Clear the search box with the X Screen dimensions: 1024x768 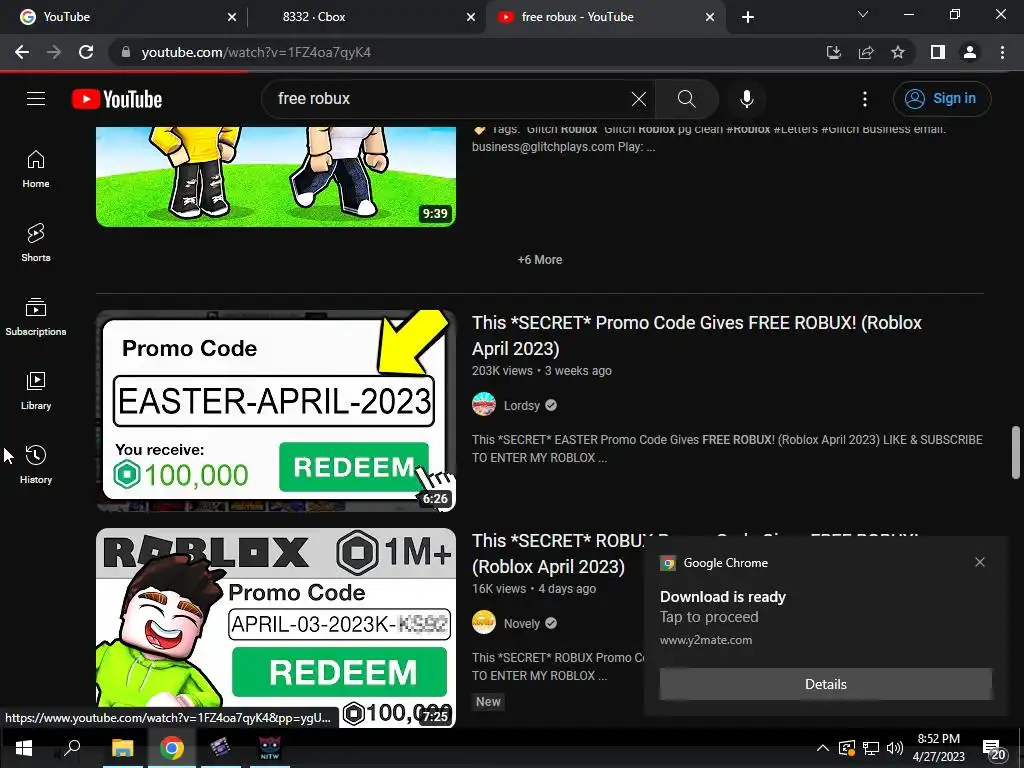tap(639, 99)
